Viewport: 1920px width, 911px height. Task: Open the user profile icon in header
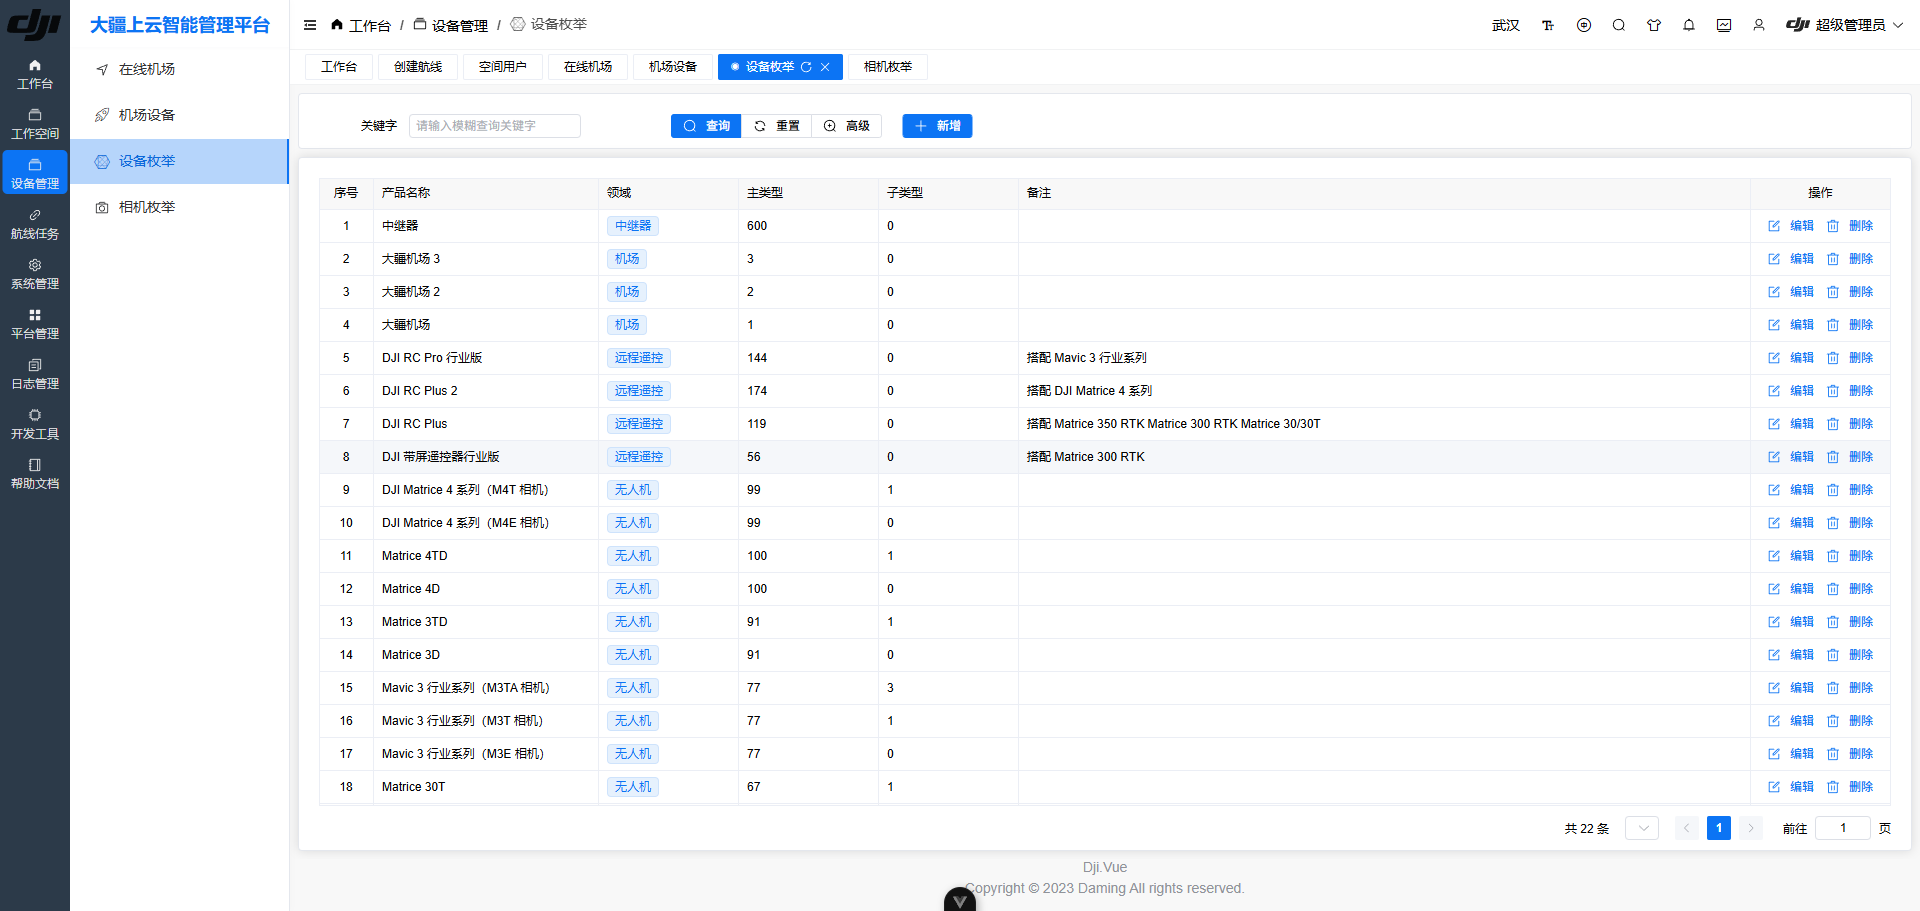[1759, 25]
